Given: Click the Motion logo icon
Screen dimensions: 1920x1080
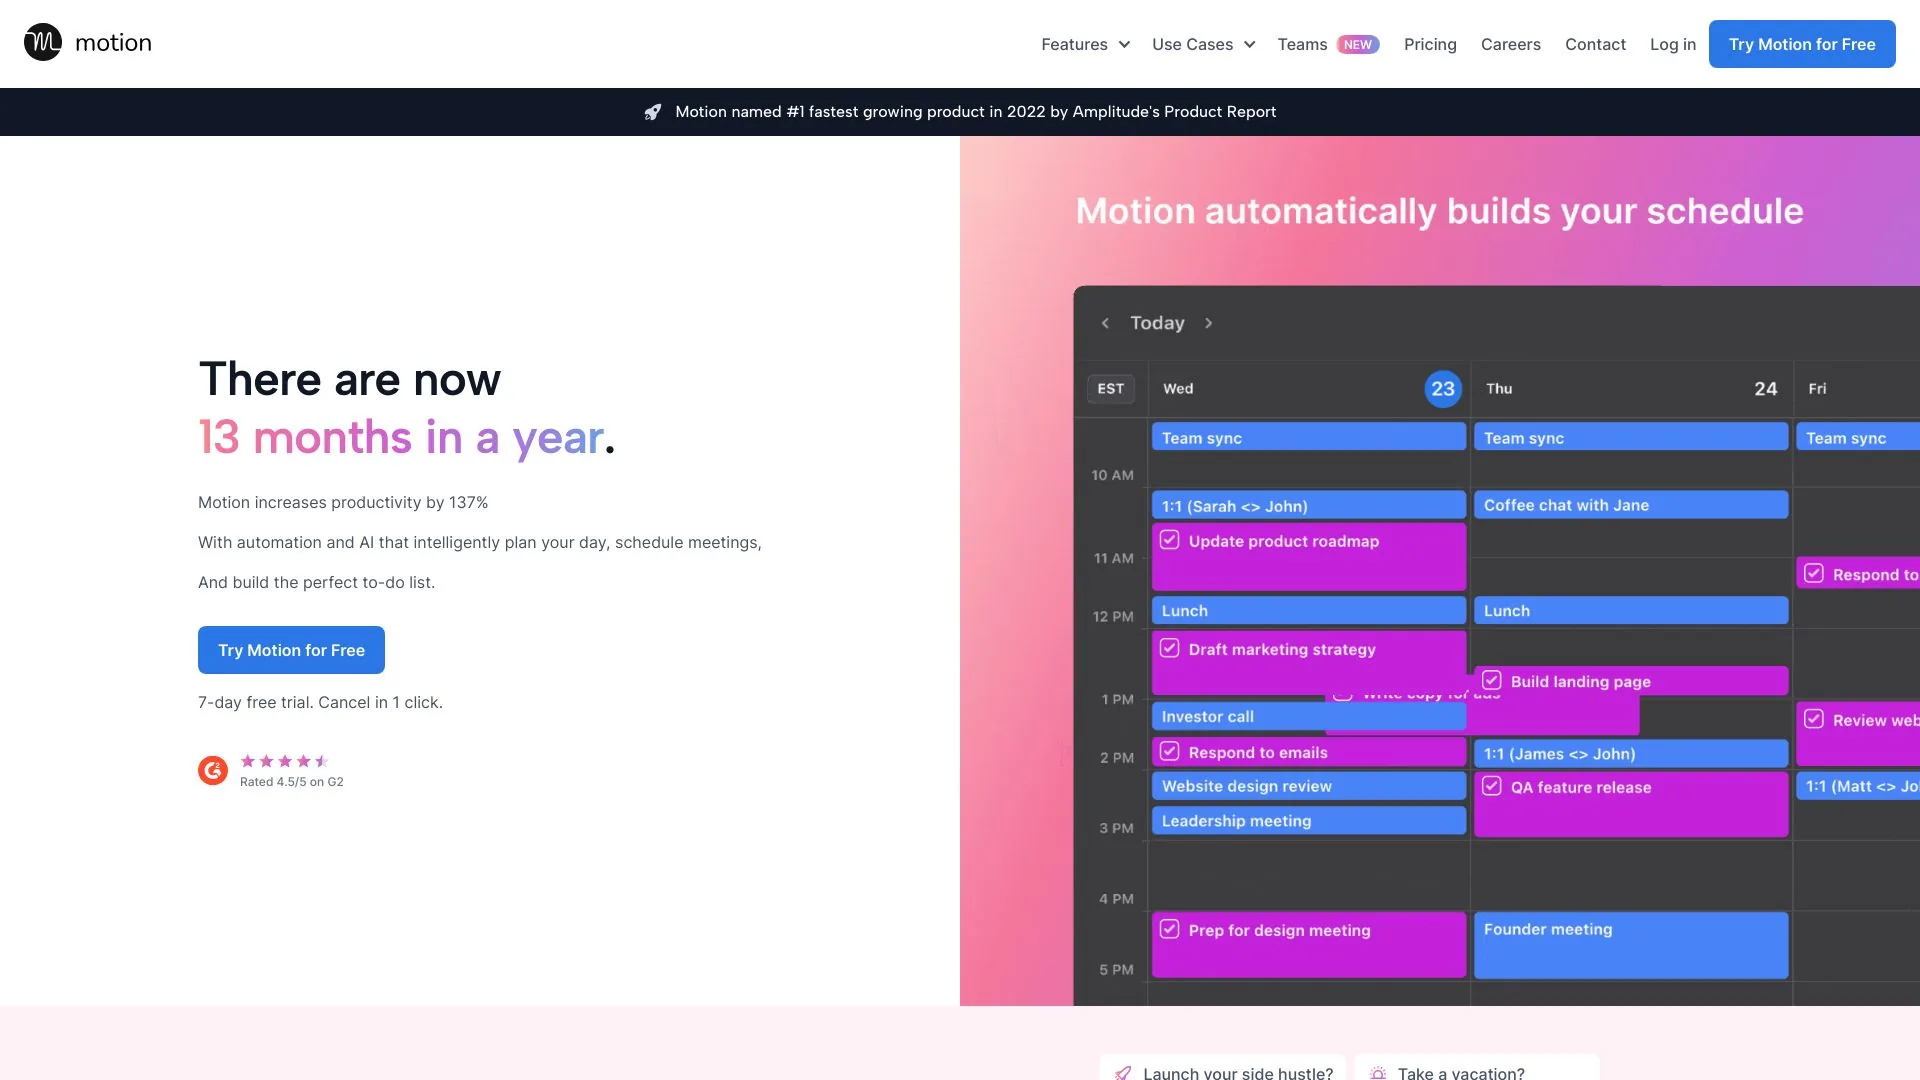Looking at the screenshot, I should coord(43,43).
